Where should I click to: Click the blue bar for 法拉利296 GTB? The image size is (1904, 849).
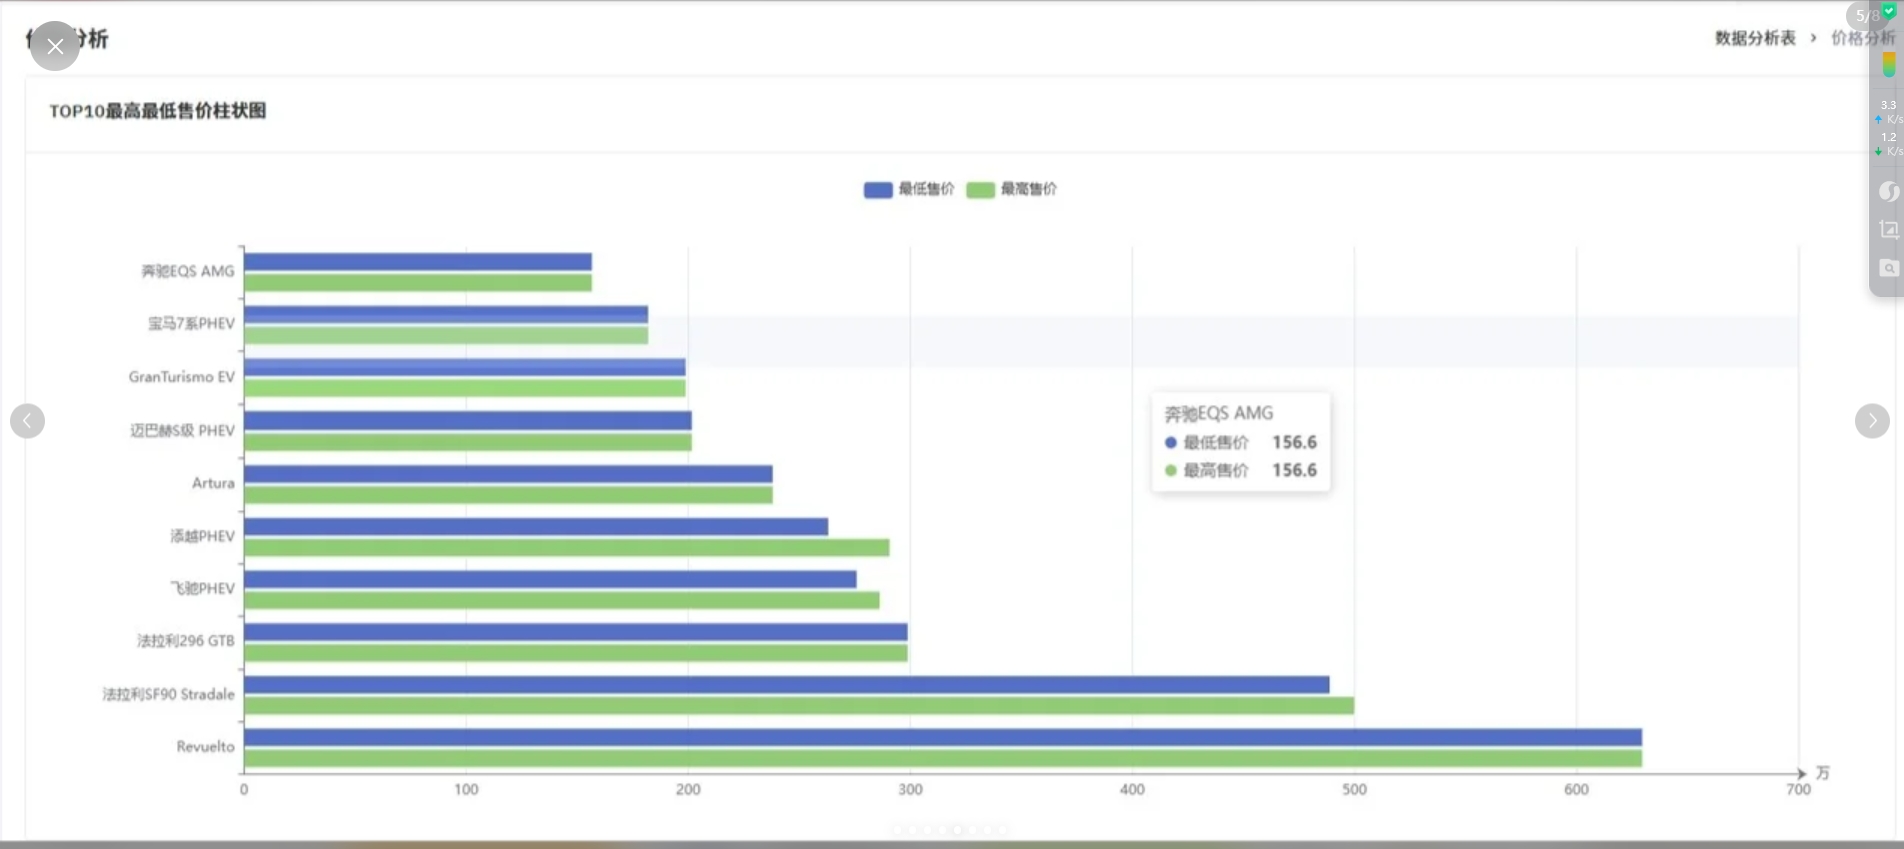tap(576, 632)
